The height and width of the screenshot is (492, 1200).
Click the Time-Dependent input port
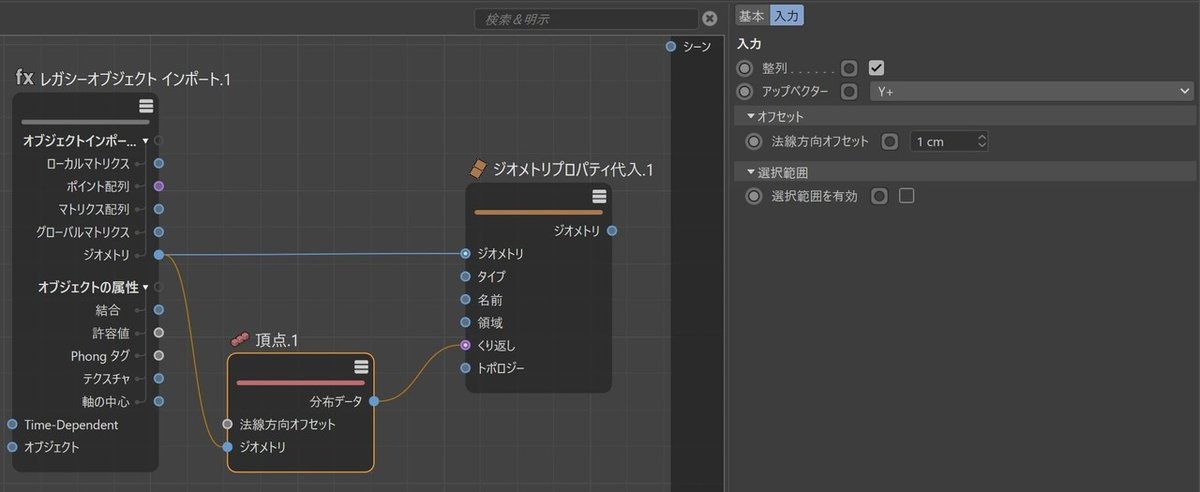click(12, 425)
